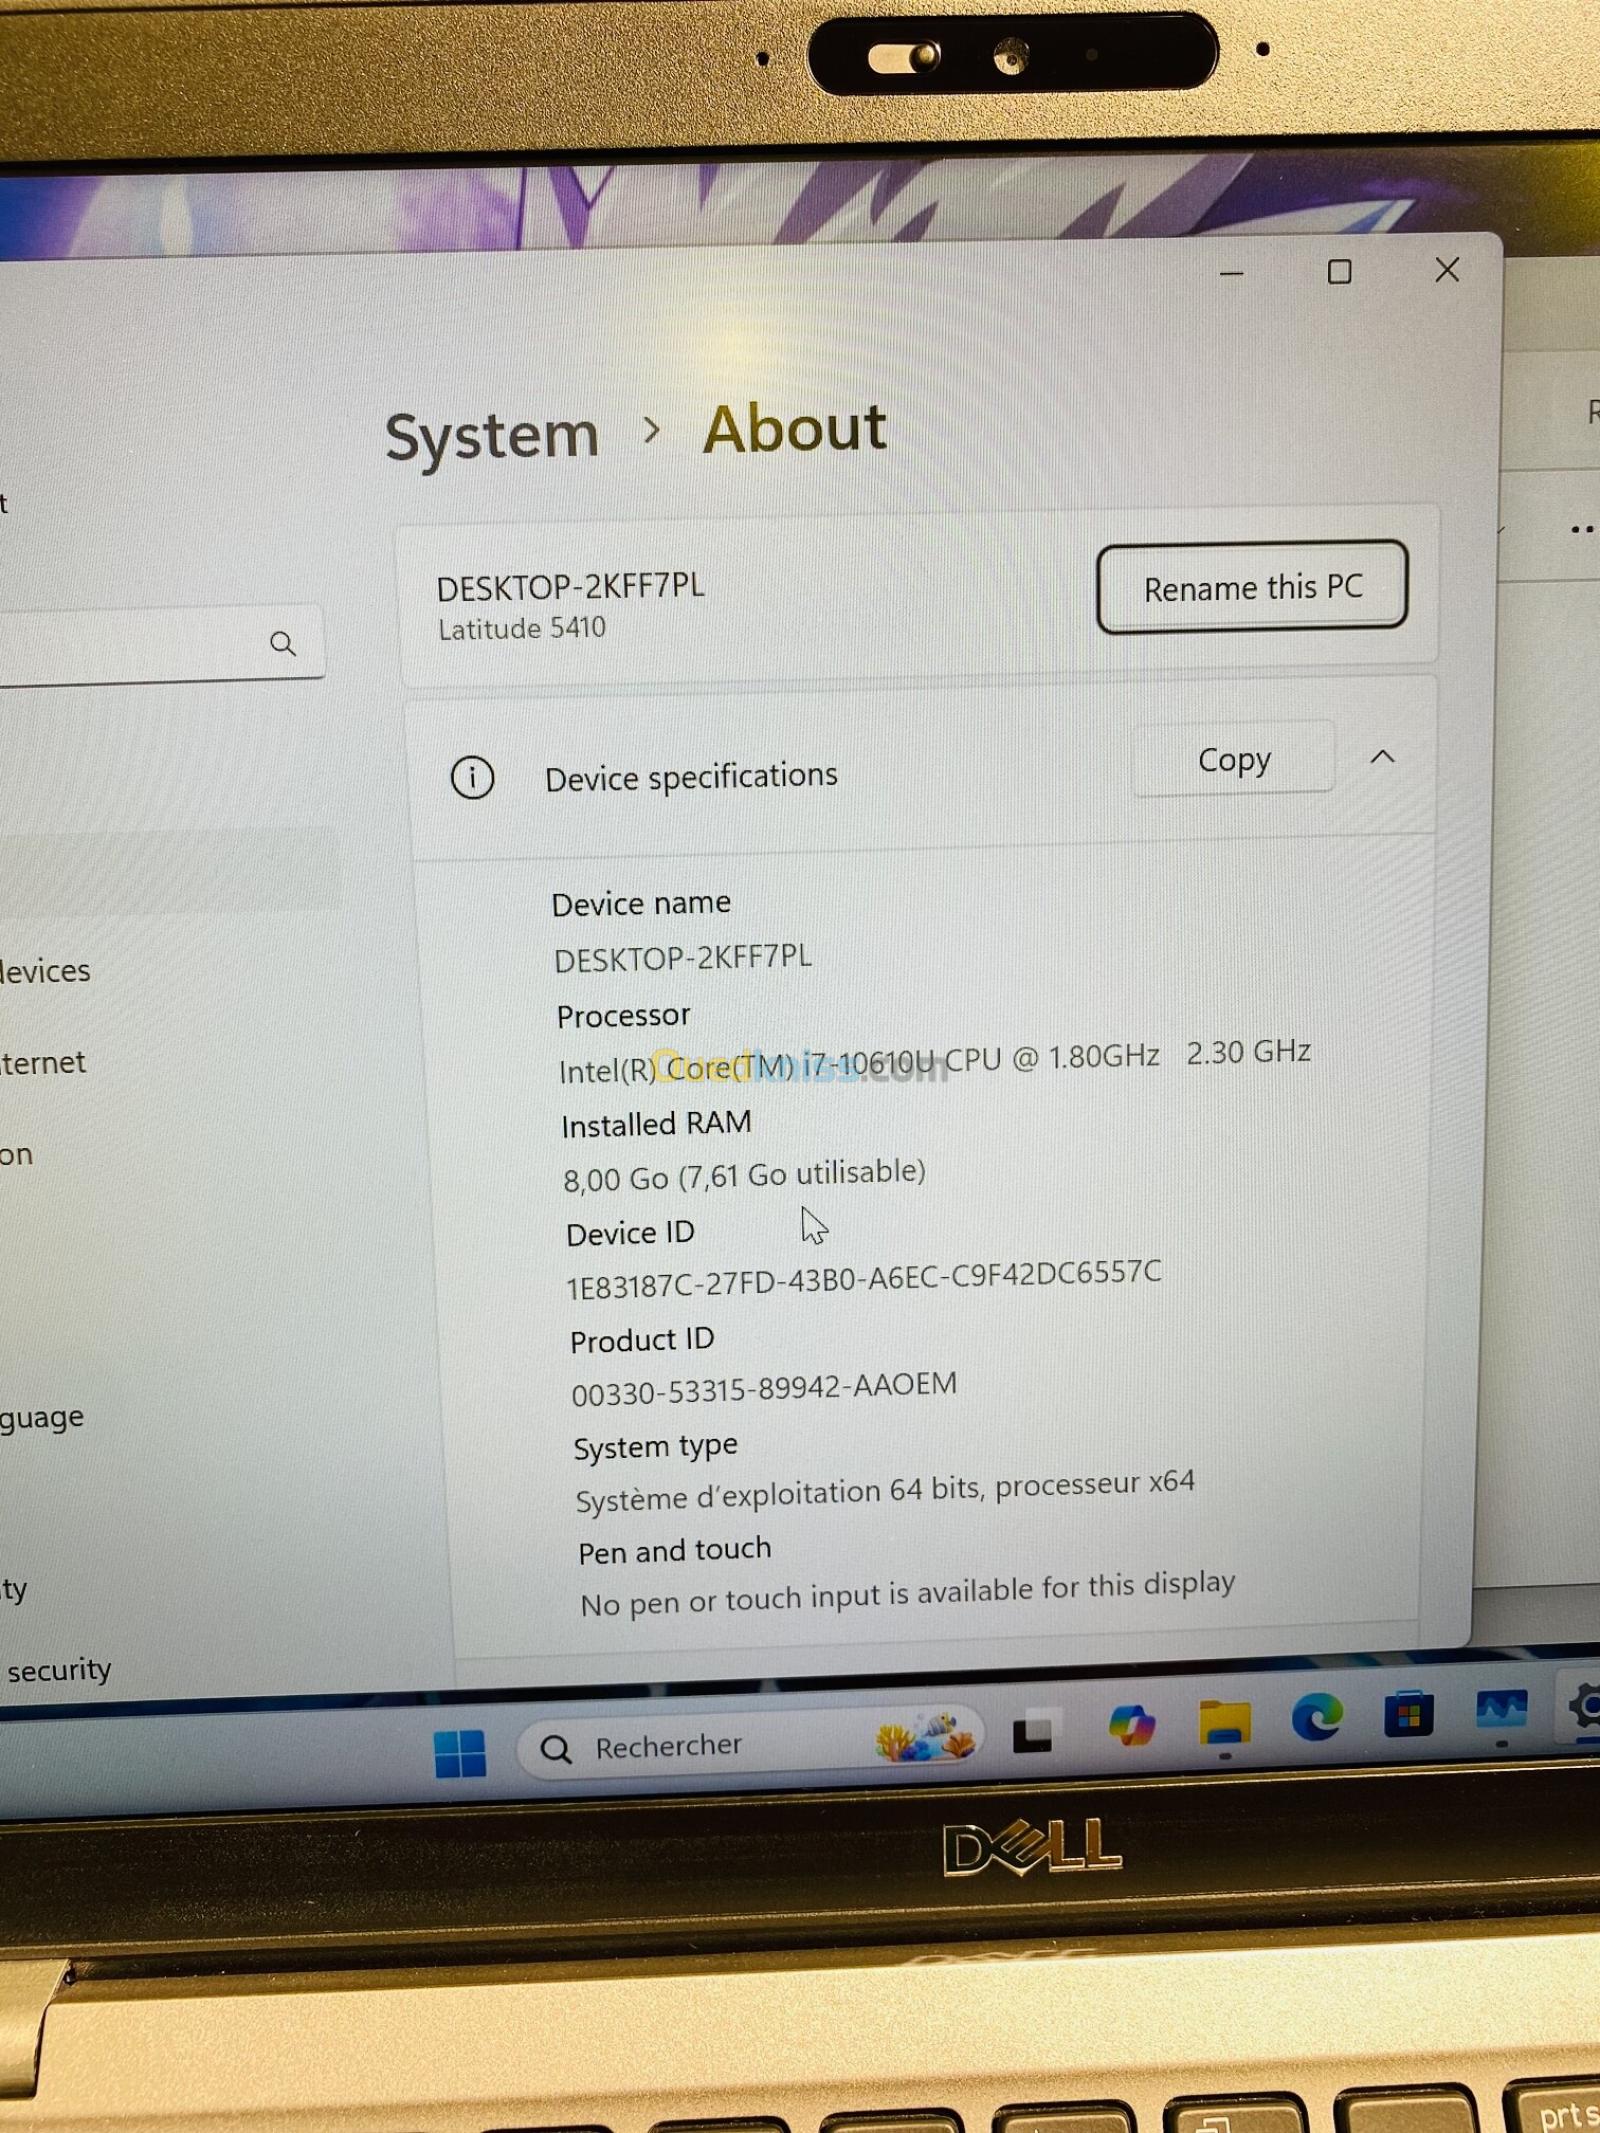Click the taskbar search magnifier icon
The height and width of the screenshot is (2133, 1600).
click(x=556, y=1749)
